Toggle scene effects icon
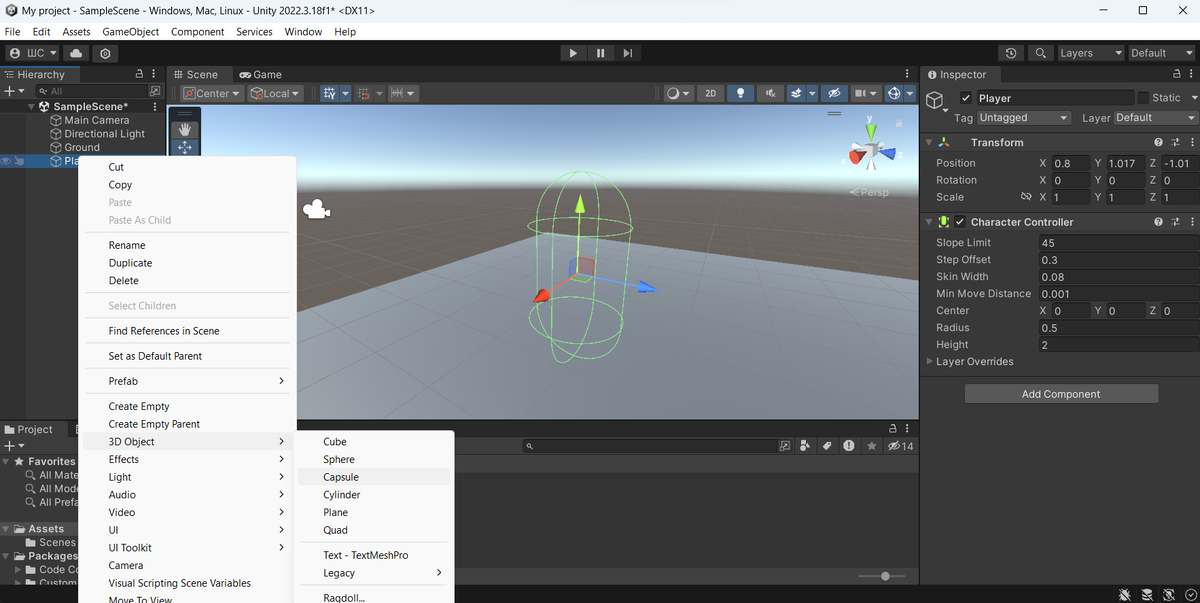 pos(796,93)
